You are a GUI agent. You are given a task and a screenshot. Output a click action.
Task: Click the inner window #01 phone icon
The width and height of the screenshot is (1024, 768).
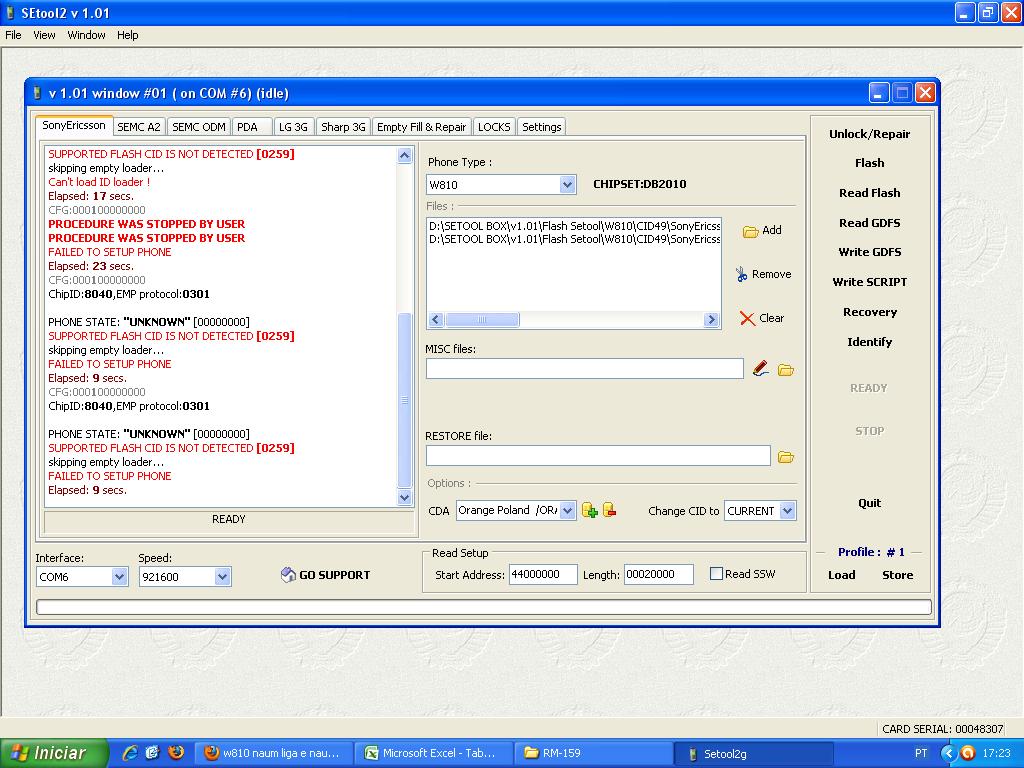pyautogui.click(x=37, y=93)
